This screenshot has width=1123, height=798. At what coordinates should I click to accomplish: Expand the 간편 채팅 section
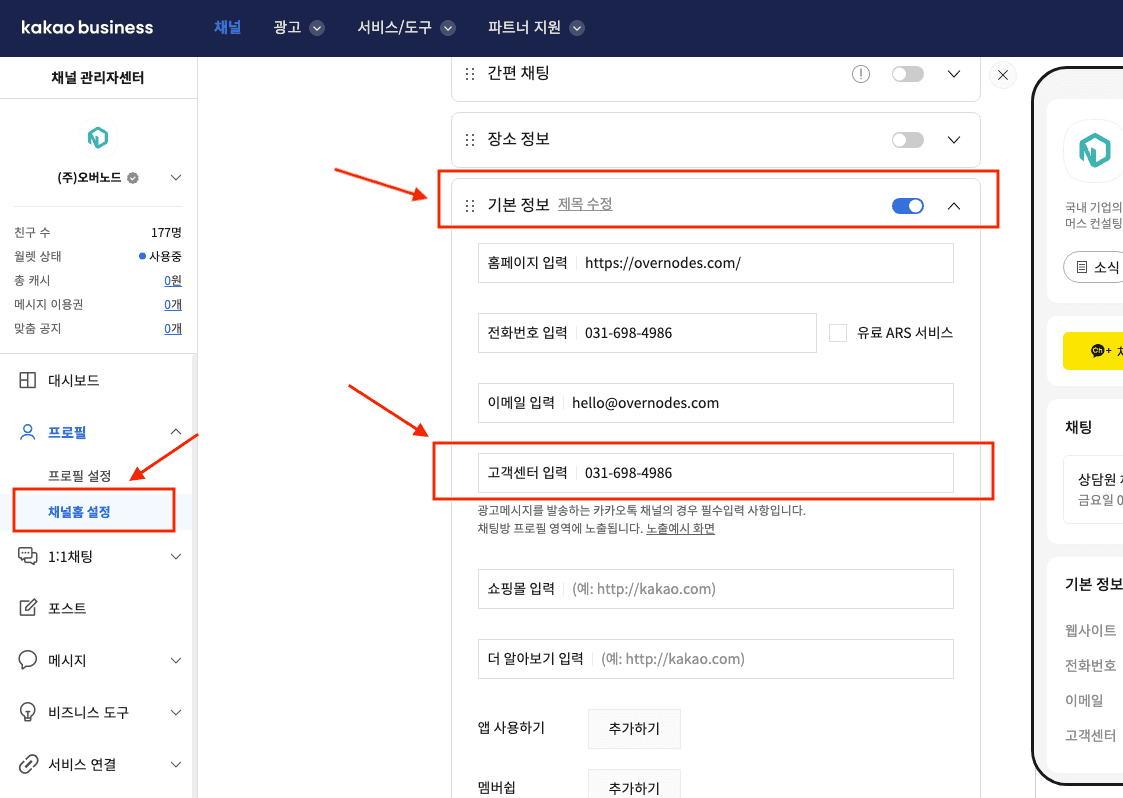954,74
